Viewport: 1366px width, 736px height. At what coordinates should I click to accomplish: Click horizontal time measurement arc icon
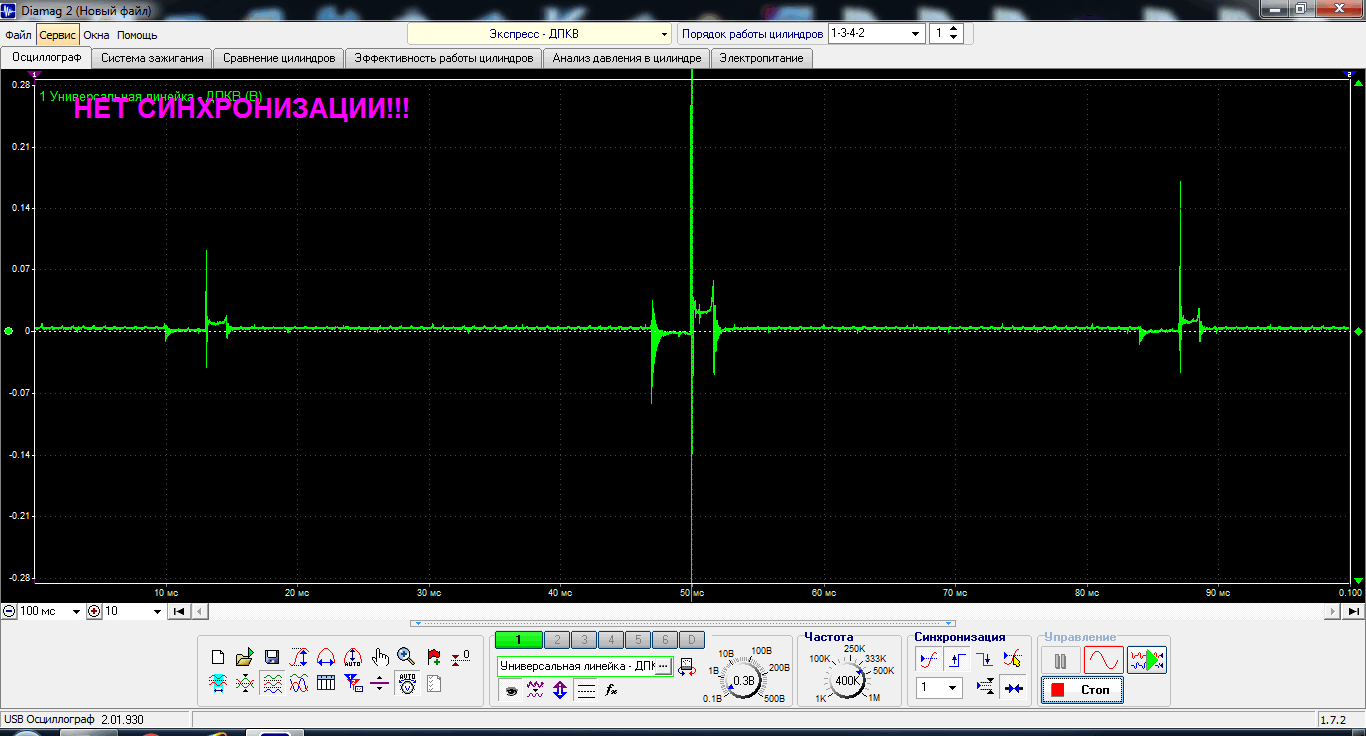click(325, 657)
